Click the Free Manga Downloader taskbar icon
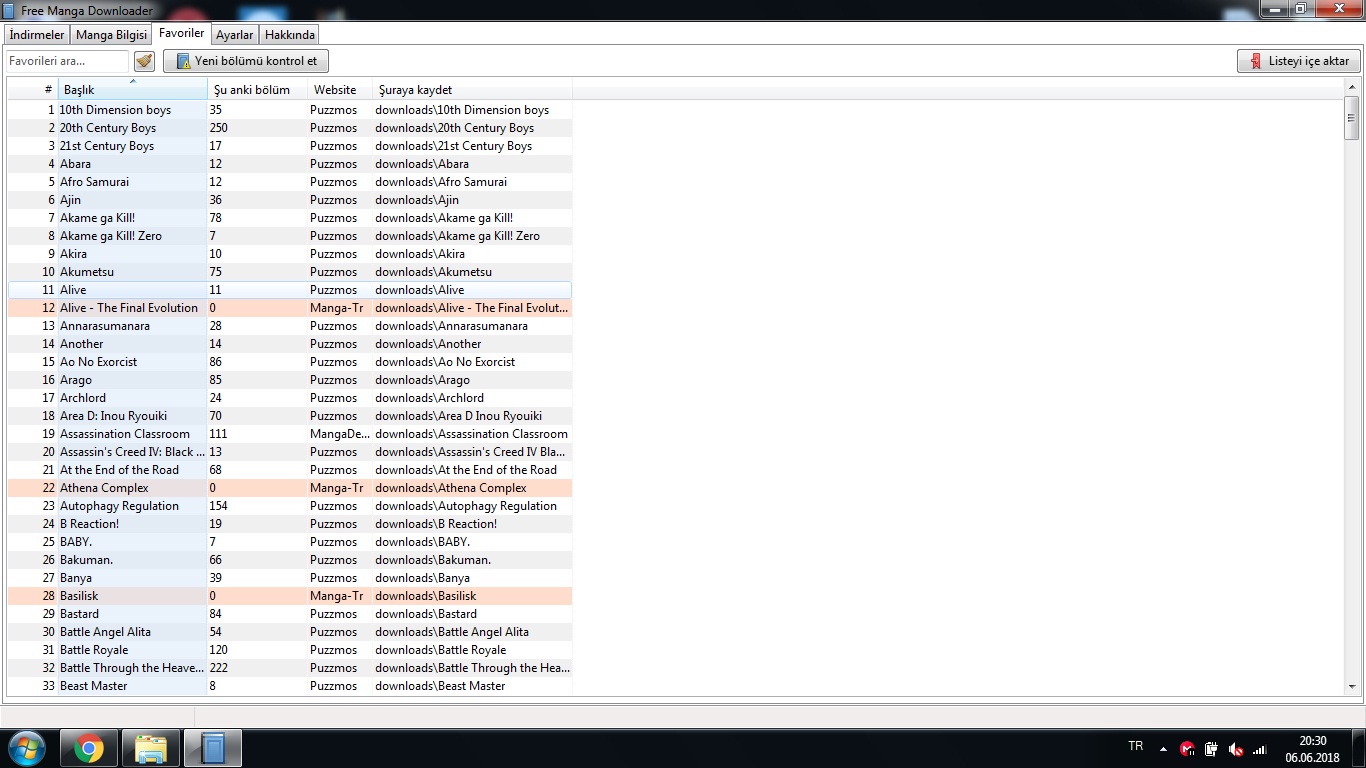Viewport: 1366px width, 768px height. [213, 748]
